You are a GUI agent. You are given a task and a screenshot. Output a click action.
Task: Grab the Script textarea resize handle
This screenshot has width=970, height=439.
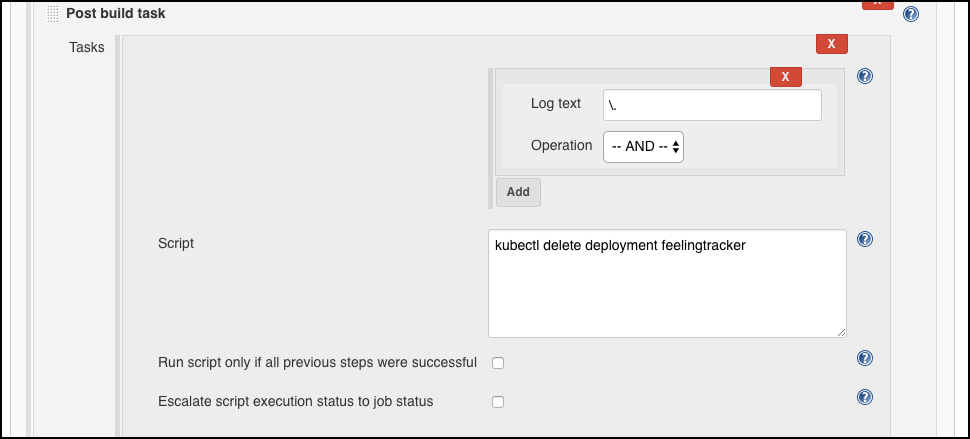point(841,332)
